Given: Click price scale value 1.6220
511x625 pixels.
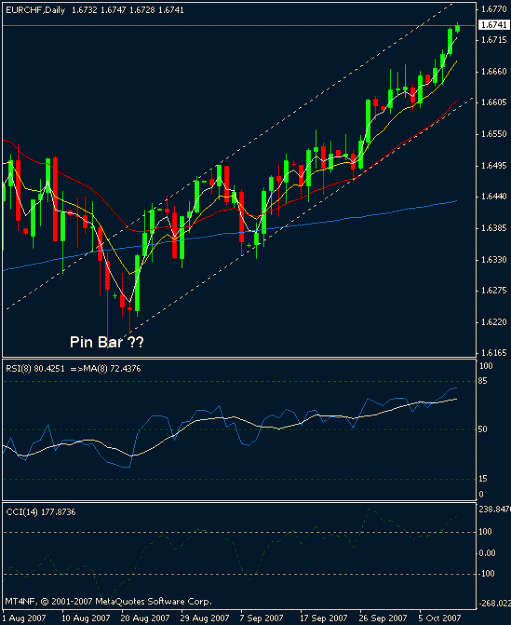Looking at the screenshot, I should point(494,322).
